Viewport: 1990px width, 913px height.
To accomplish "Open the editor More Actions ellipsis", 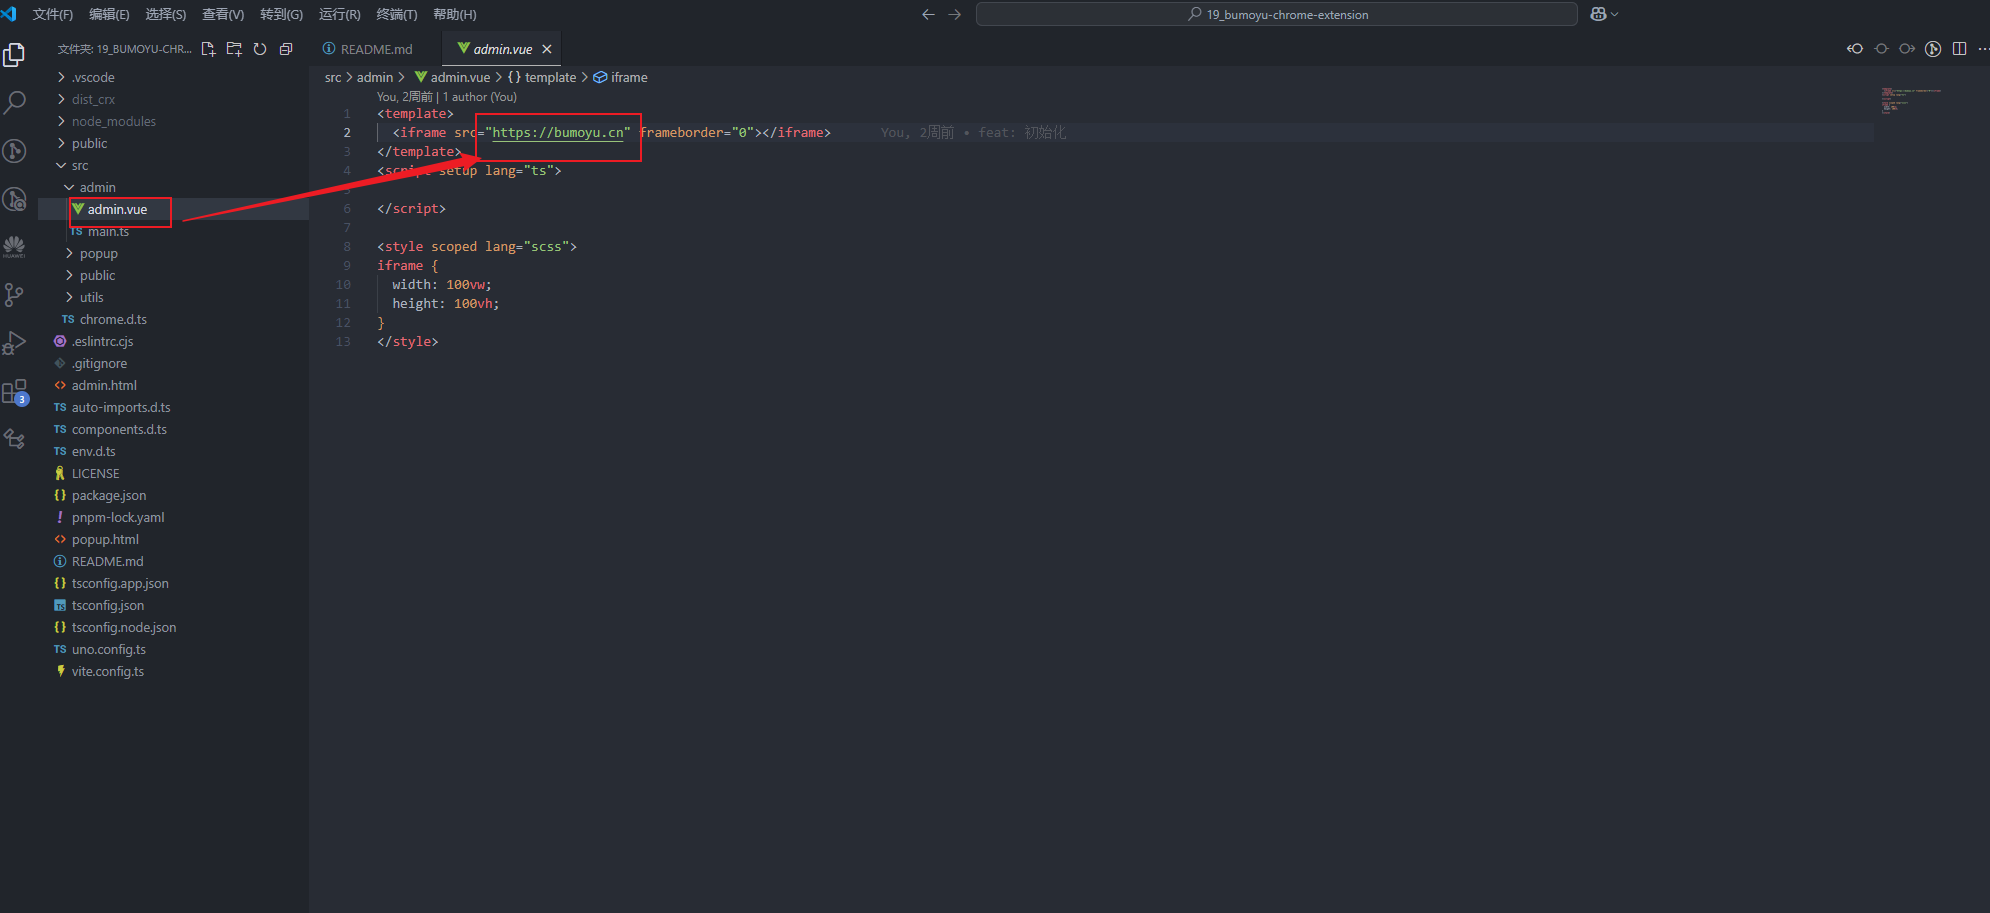I will pos(1983,49).
